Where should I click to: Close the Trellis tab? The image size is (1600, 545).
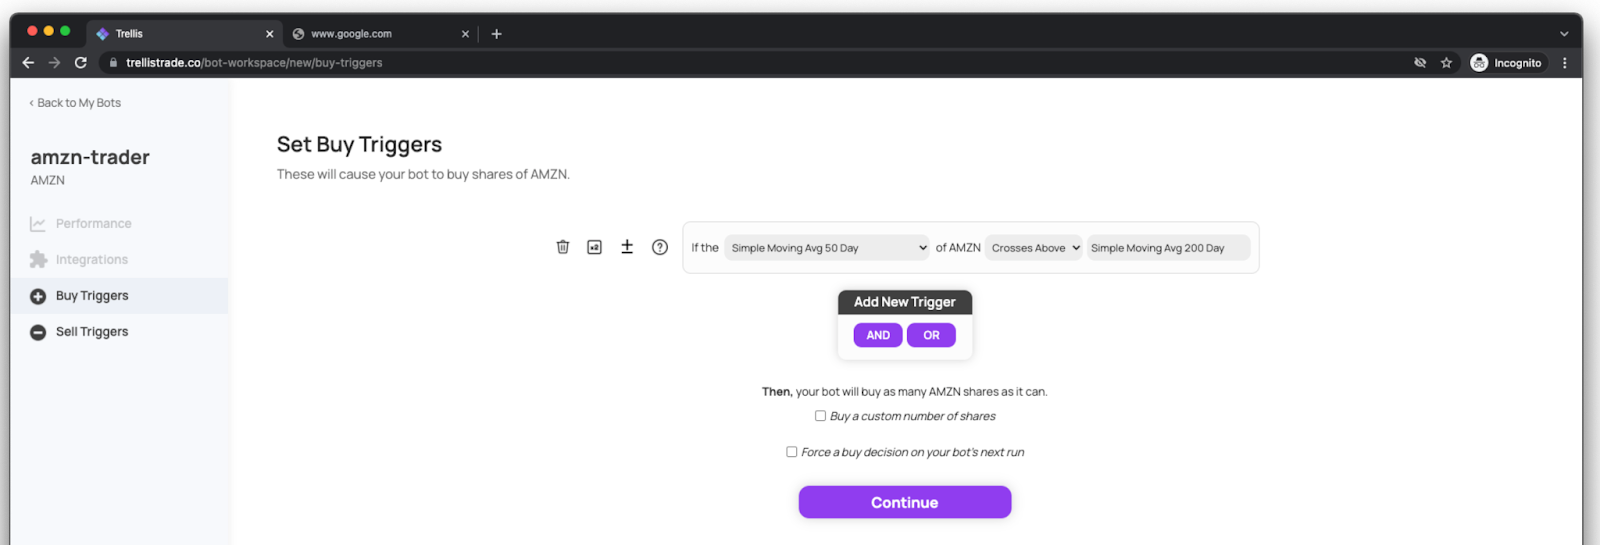(269, 33)
